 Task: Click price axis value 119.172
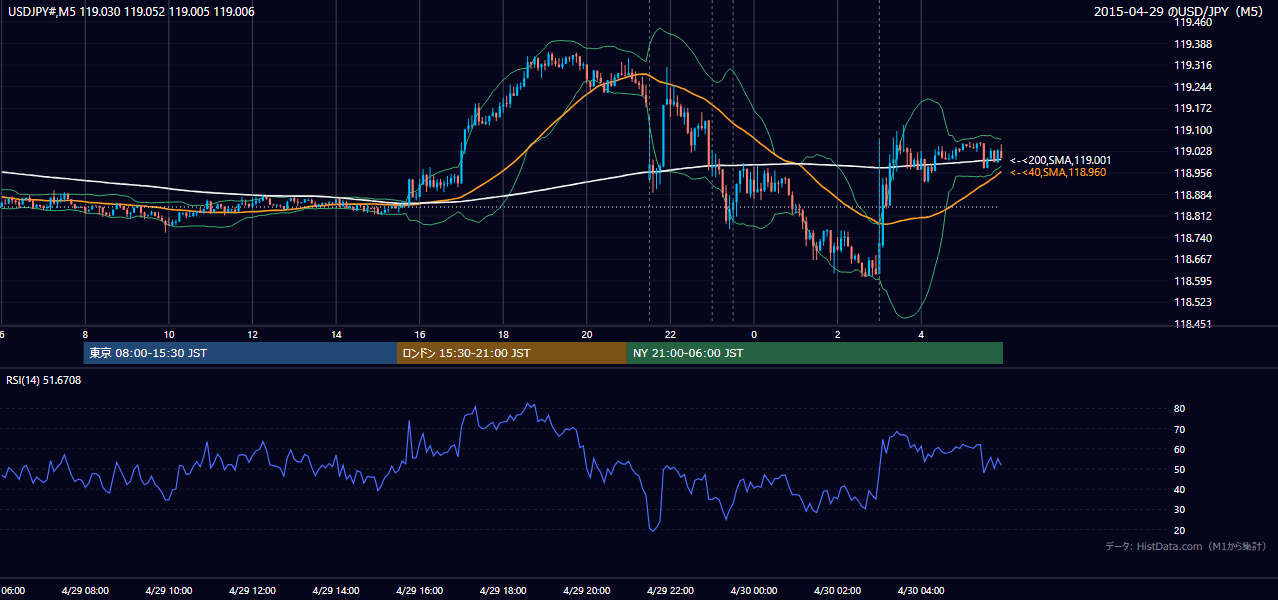click(1192, 108)
